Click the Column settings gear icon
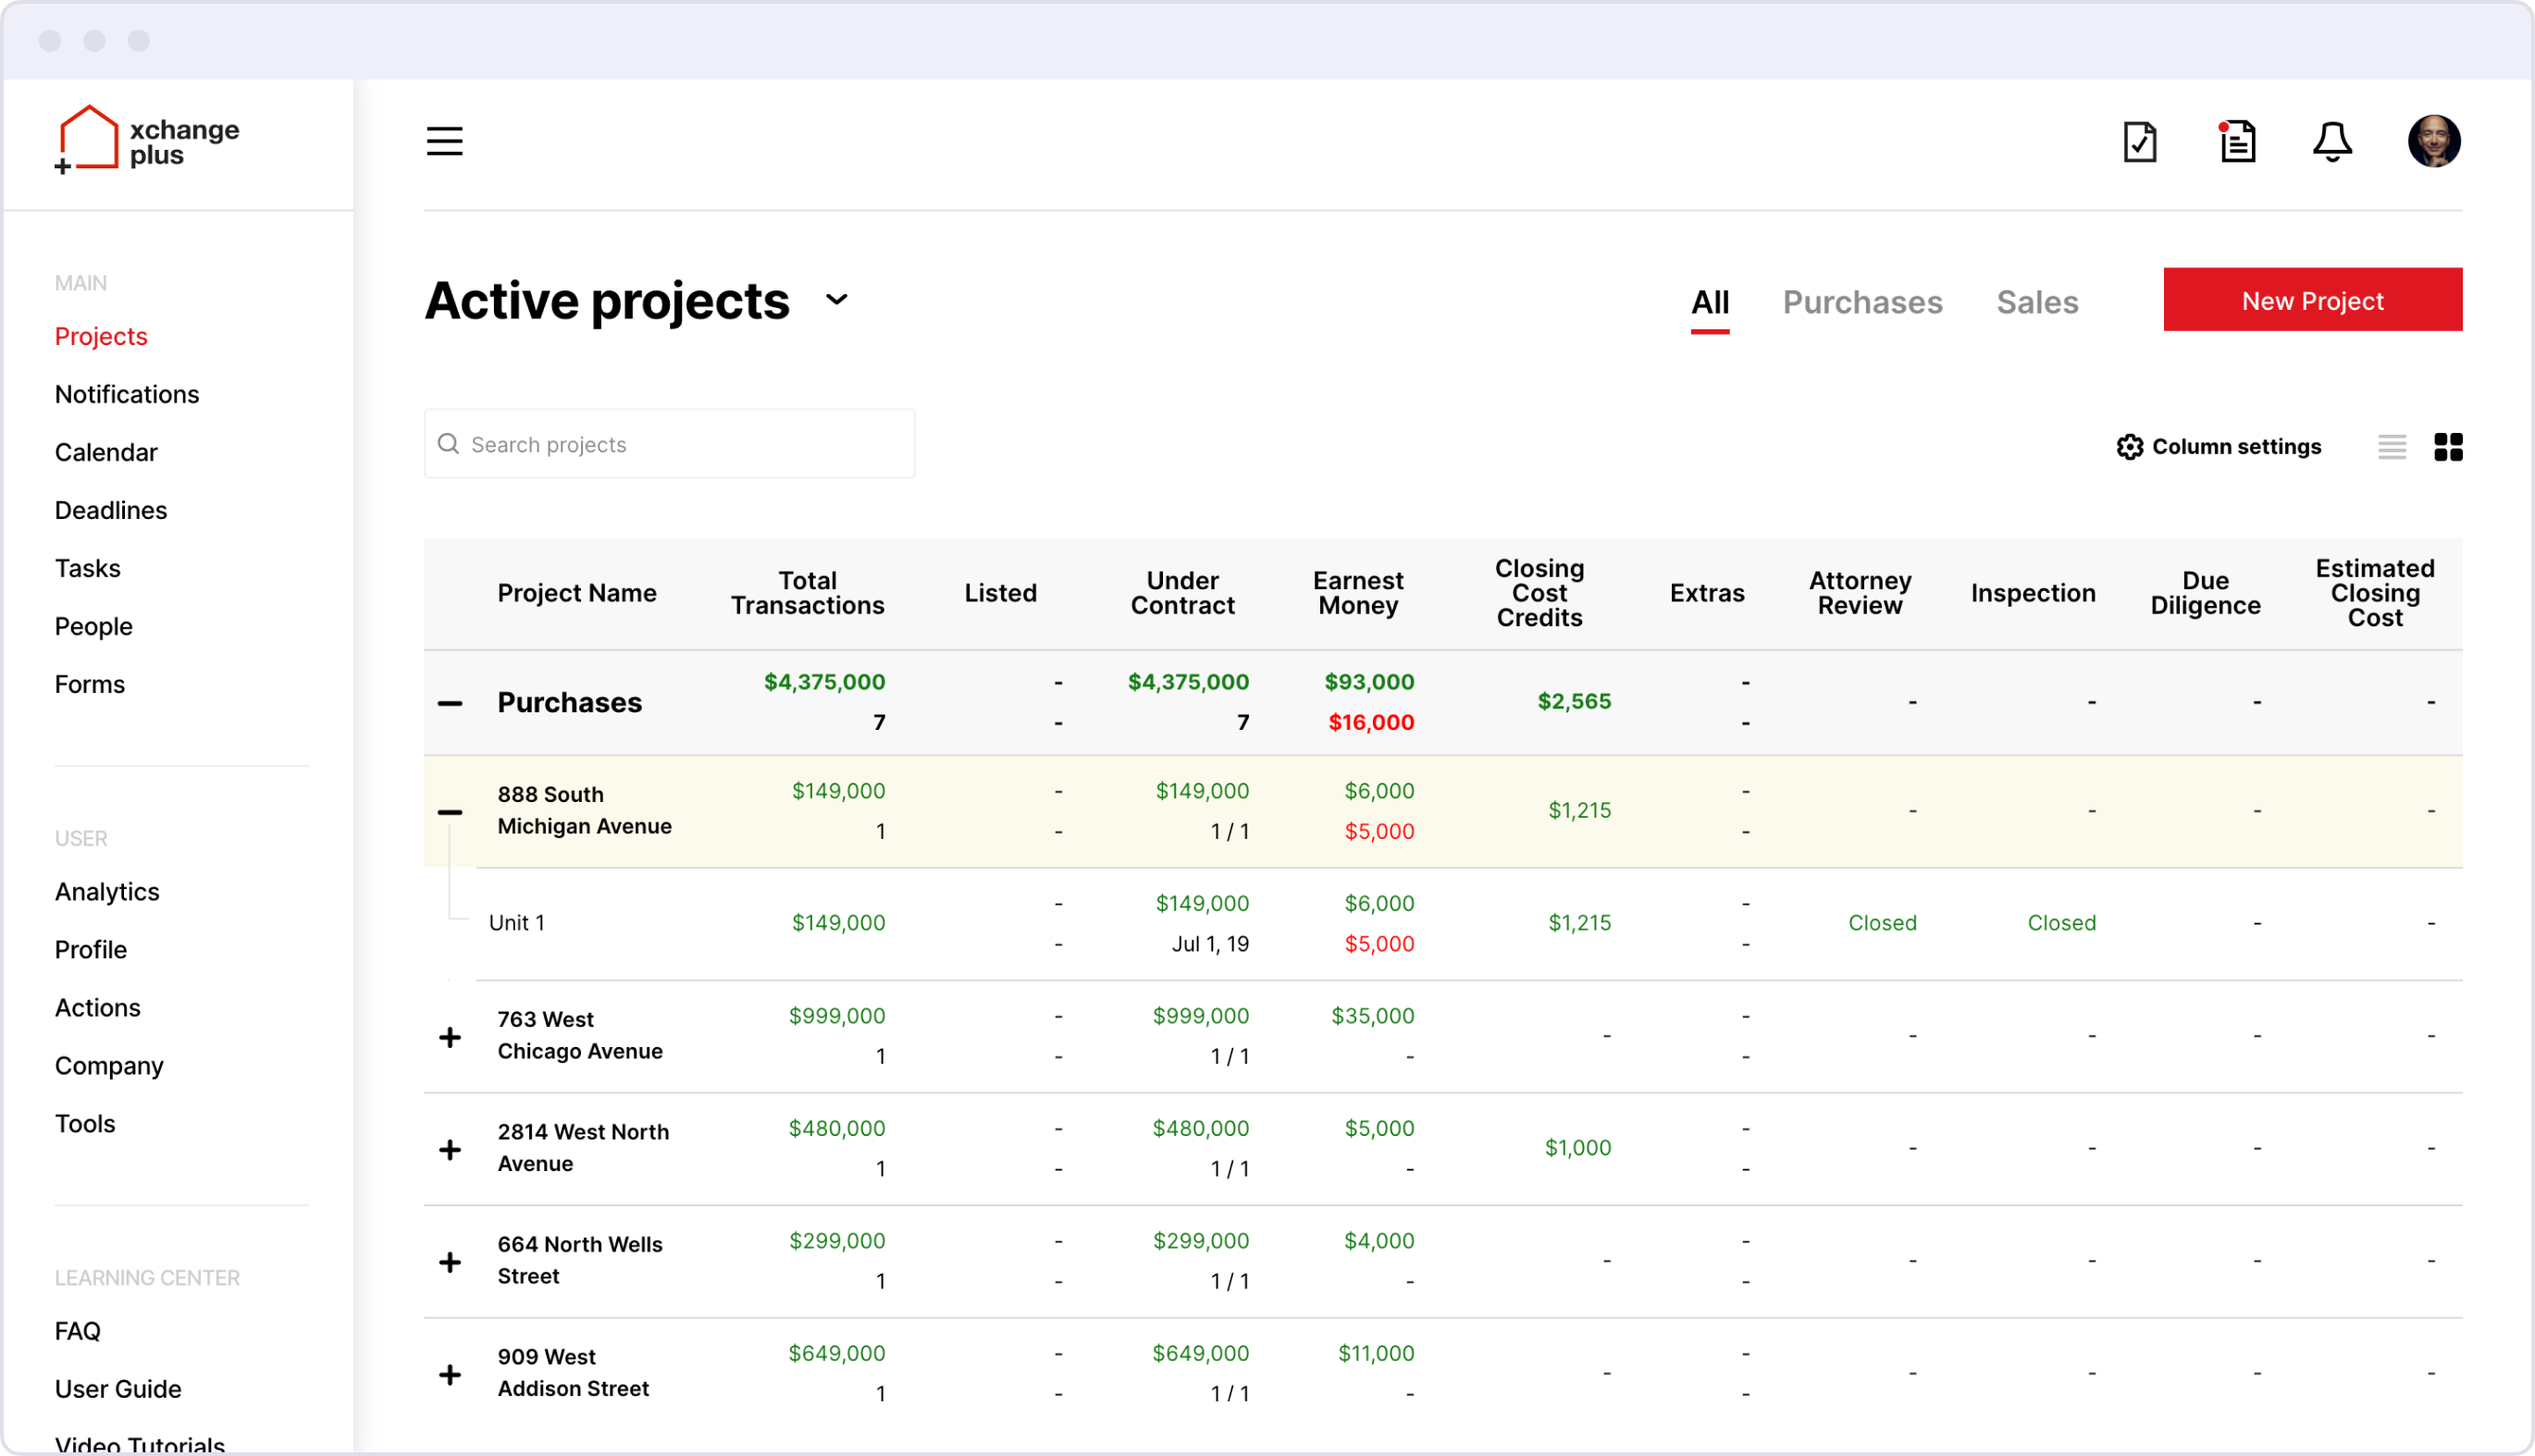The width and height of the screenshot is (2535, 1456). (x=2129, y=446)
